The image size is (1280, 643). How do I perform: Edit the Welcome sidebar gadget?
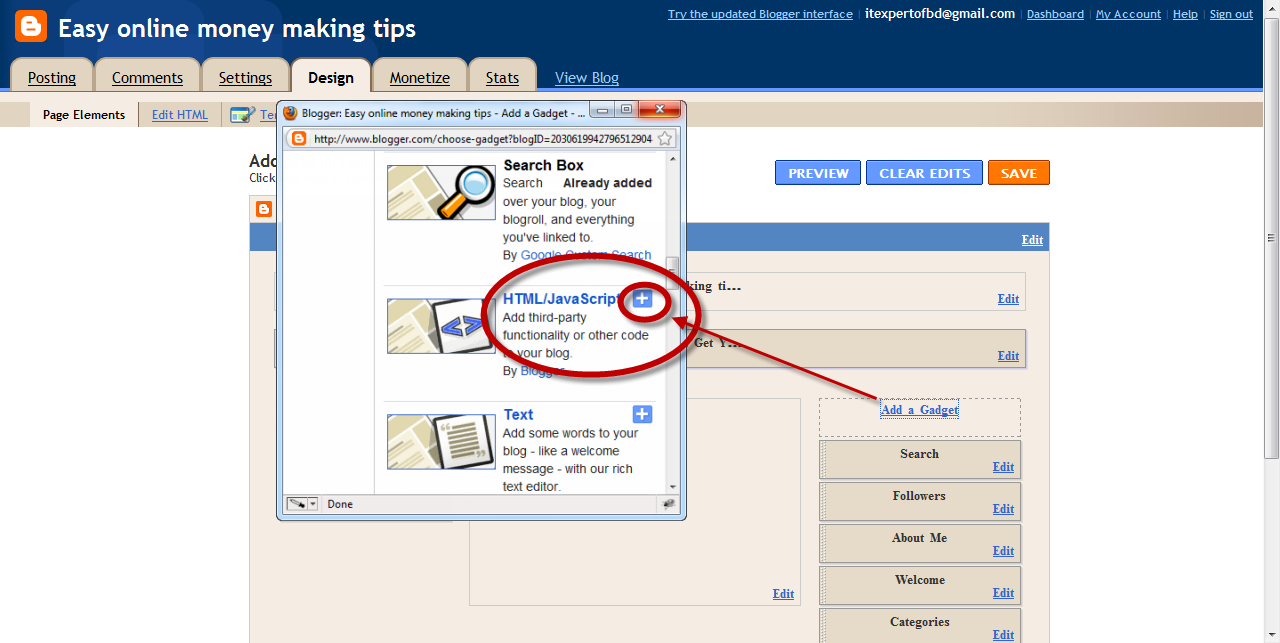(x=1003, y=593)
